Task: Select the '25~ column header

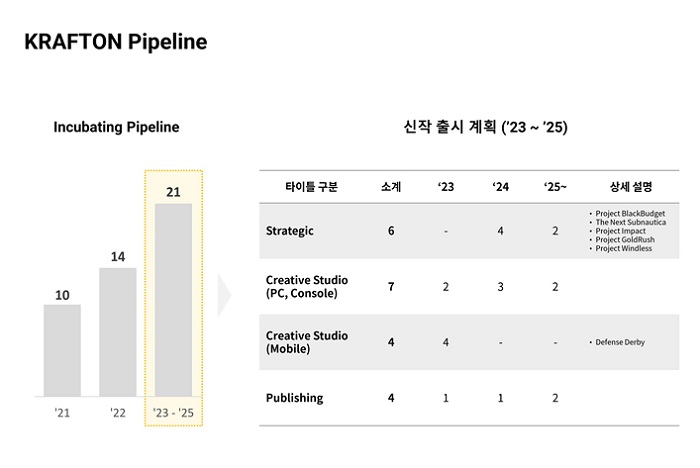Action: pos(555,187)
